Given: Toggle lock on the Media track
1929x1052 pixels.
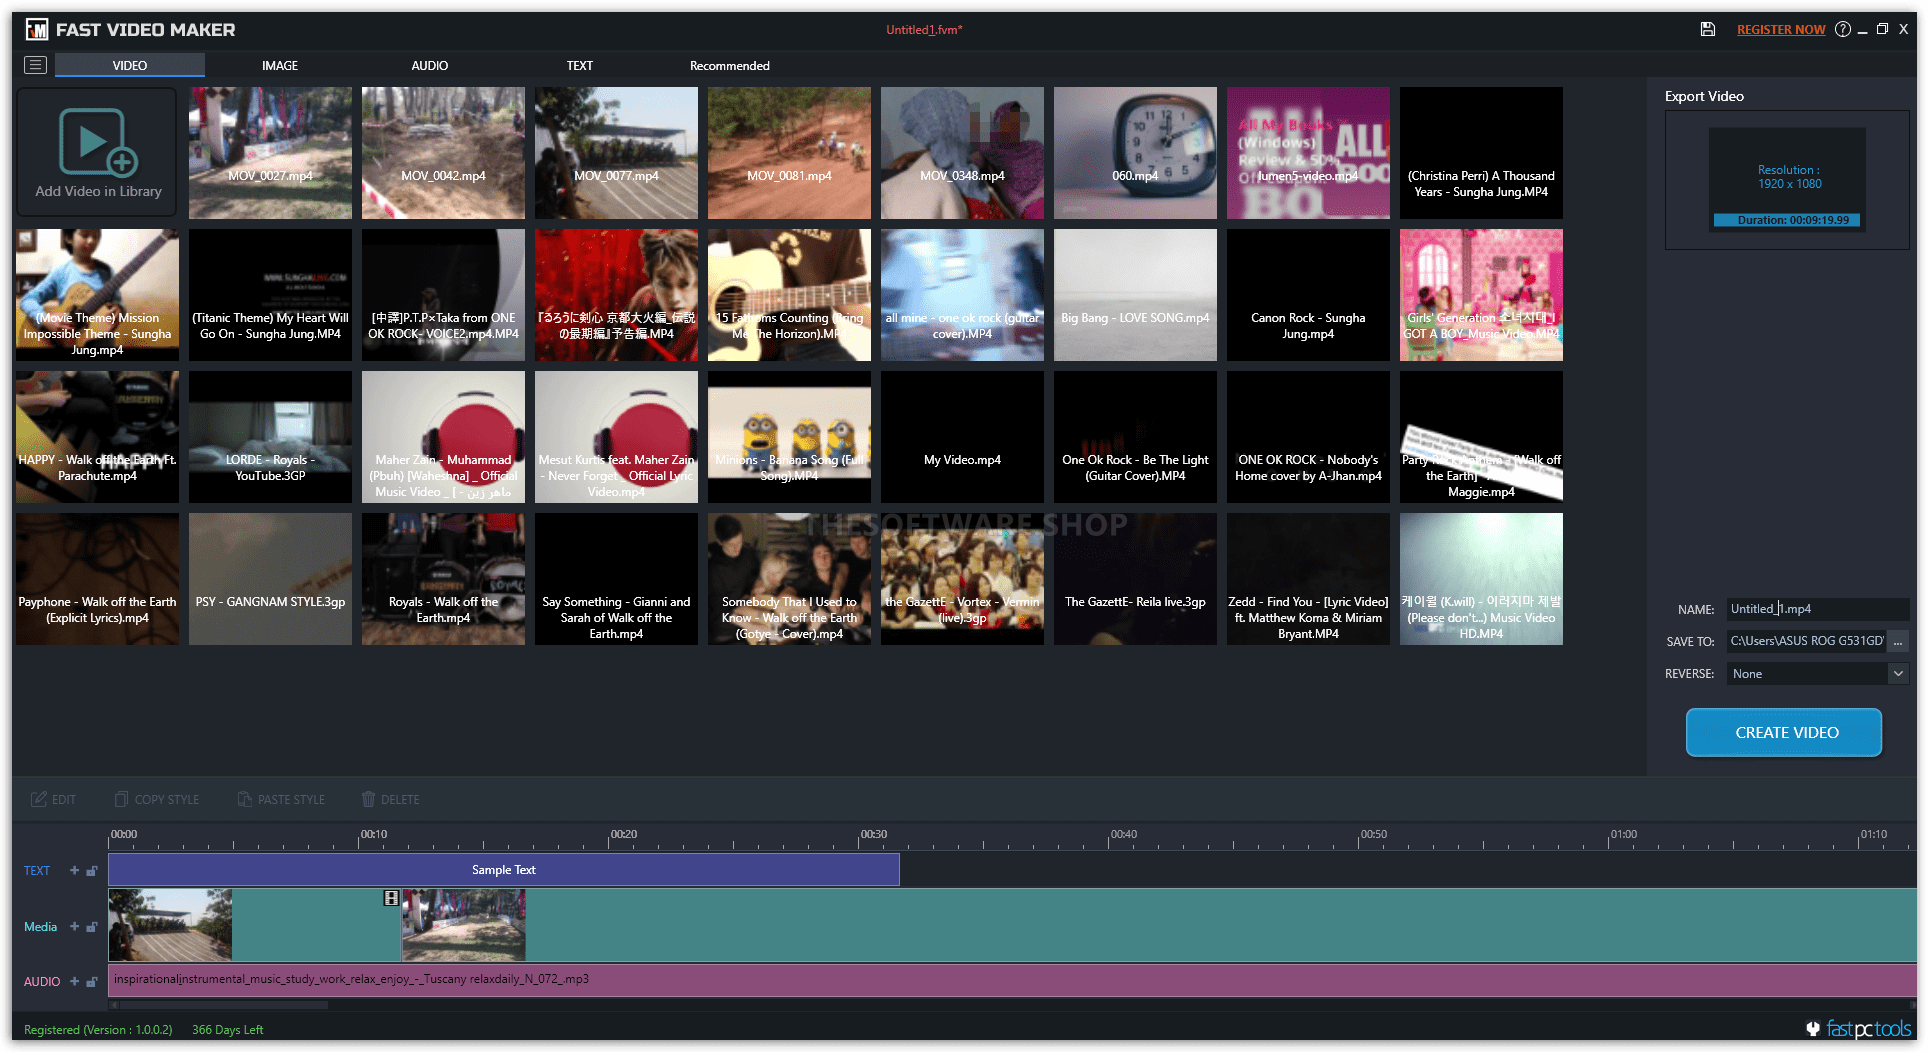Looking at the screenshot, I should tap(91, 926).
